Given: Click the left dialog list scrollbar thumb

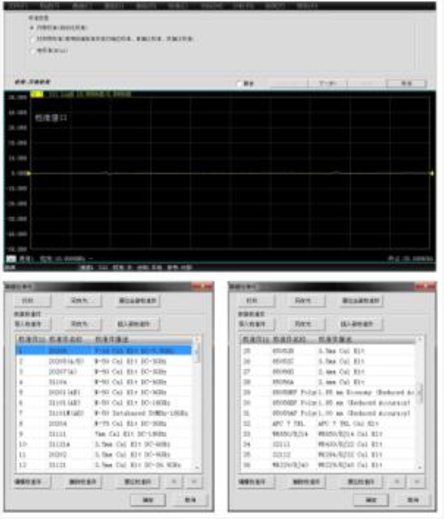Looking at the screenshot, I should (x=197, y=354).
